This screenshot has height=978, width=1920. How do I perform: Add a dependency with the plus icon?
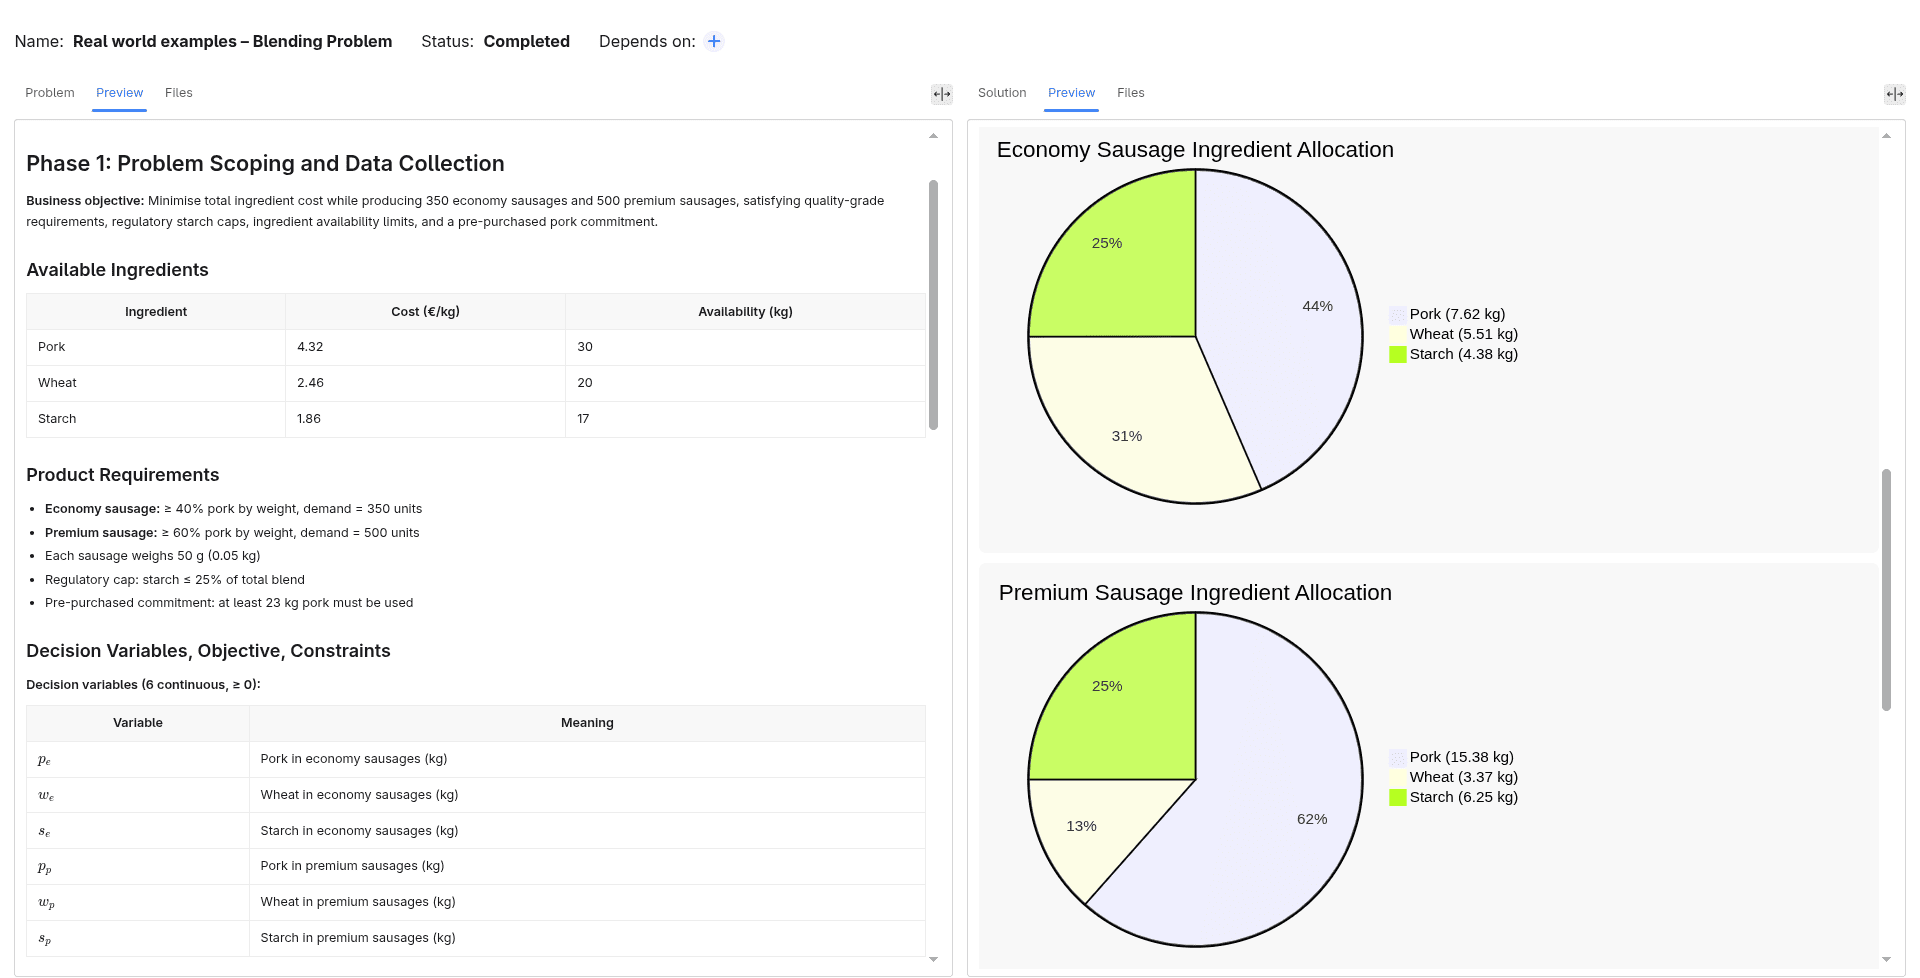point(714,41)
